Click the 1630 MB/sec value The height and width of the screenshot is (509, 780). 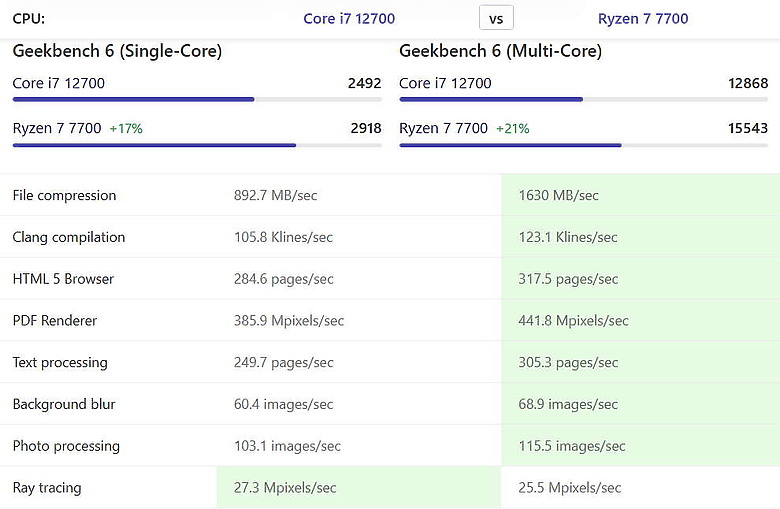coord(558,196)
